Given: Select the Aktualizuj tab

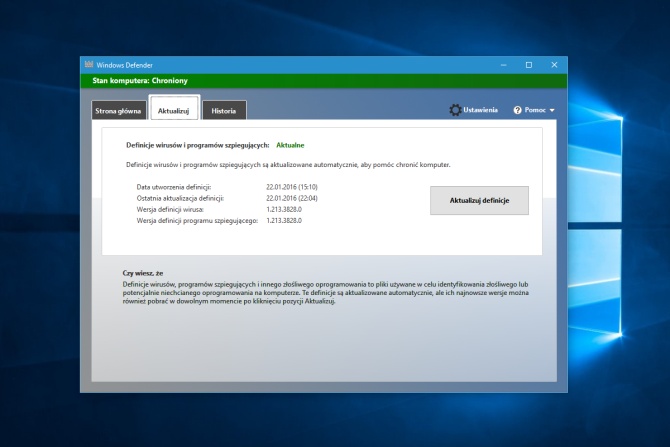Looking at the screenshot, I should (x=174, y=110).
